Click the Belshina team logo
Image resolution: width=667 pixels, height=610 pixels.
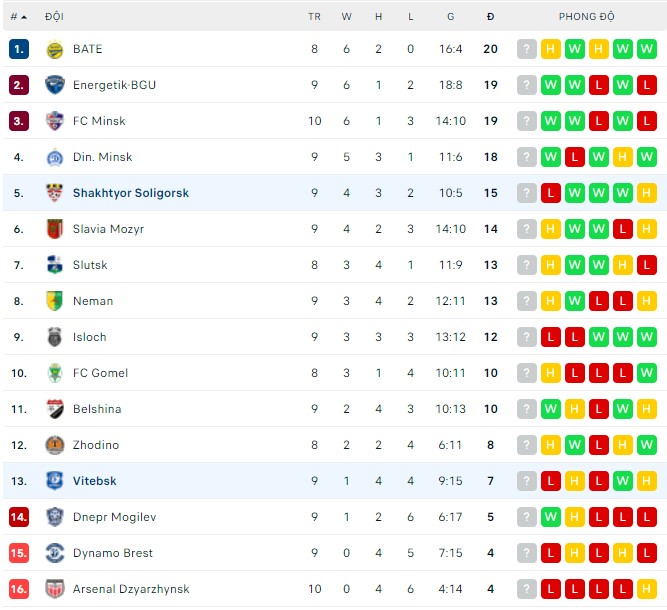tap(55, 409)
